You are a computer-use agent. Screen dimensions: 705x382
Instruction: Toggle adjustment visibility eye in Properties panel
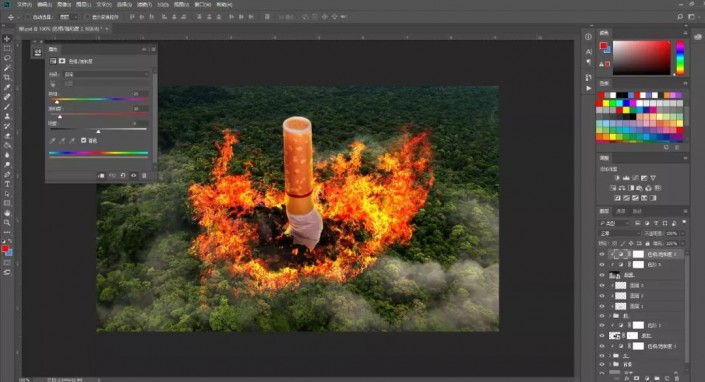click(x=134, y=176)
